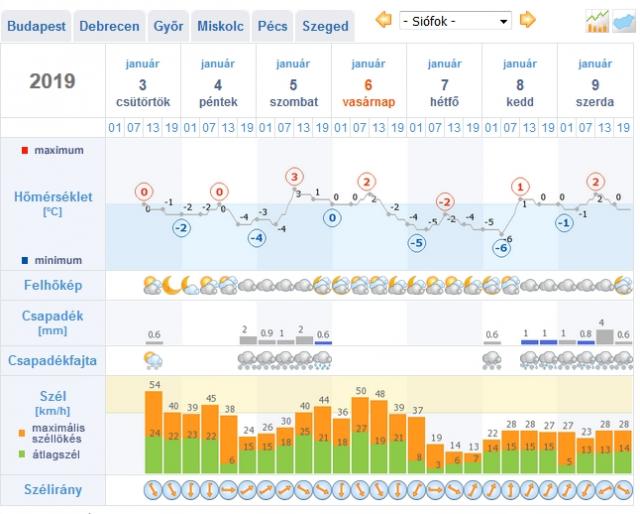Click the first Szélirány wind arrow icon
The image size is (640, 514).
point(153,490)
